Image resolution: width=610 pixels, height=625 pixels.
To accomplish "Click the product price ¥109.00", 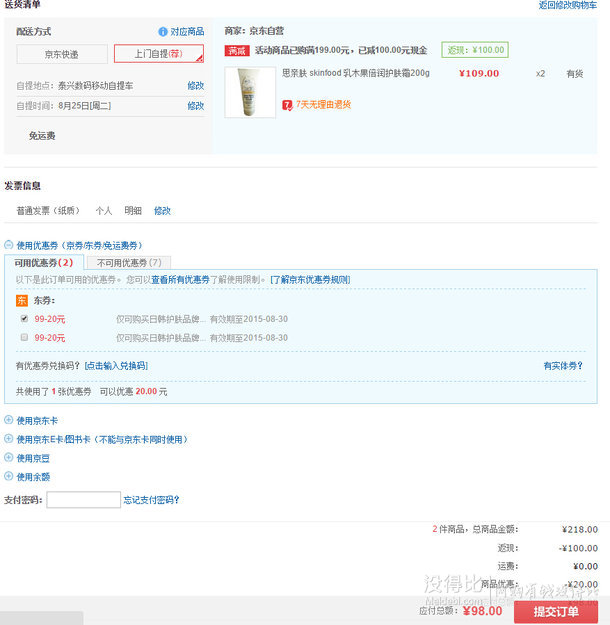I will (x=479, y=73).
